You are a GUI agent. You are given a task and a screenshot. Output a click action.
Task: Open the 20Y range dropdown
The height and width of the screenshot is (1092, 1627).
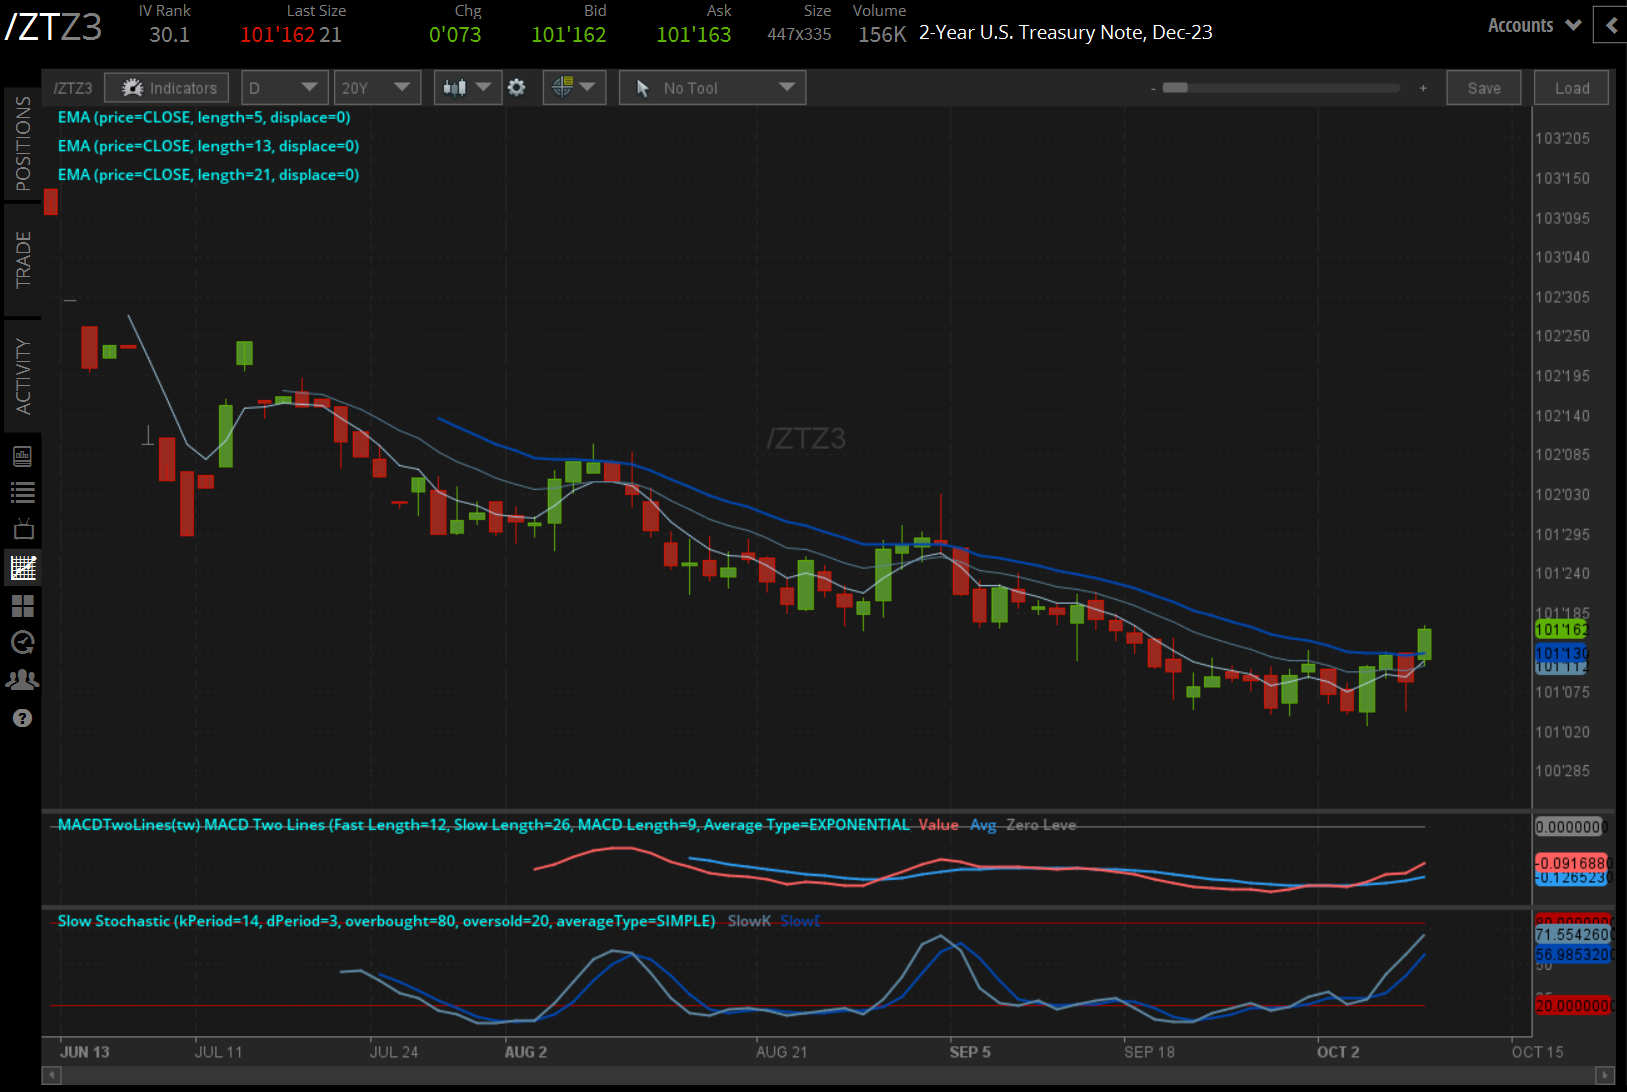click(376, 88)
